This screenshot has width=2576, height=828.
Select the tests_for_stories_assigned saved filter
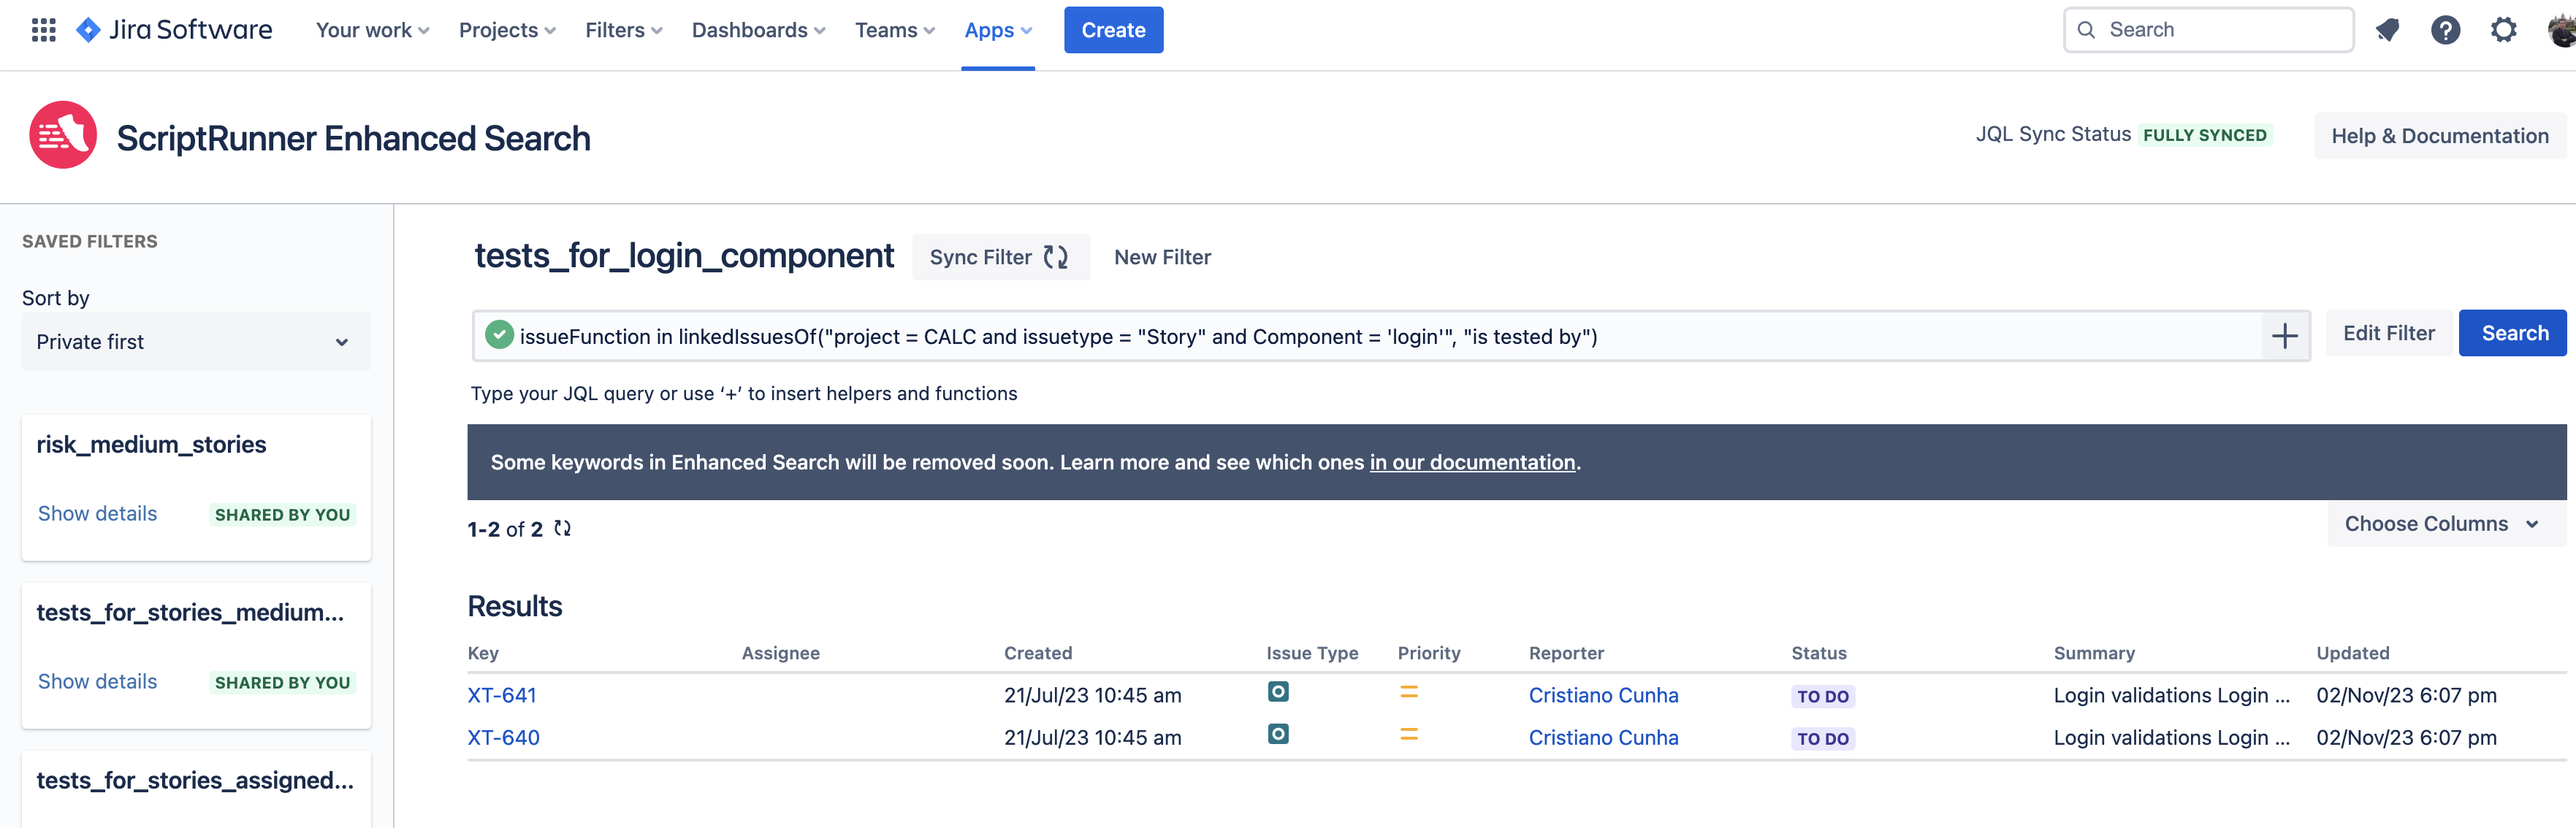pos(195,780)
